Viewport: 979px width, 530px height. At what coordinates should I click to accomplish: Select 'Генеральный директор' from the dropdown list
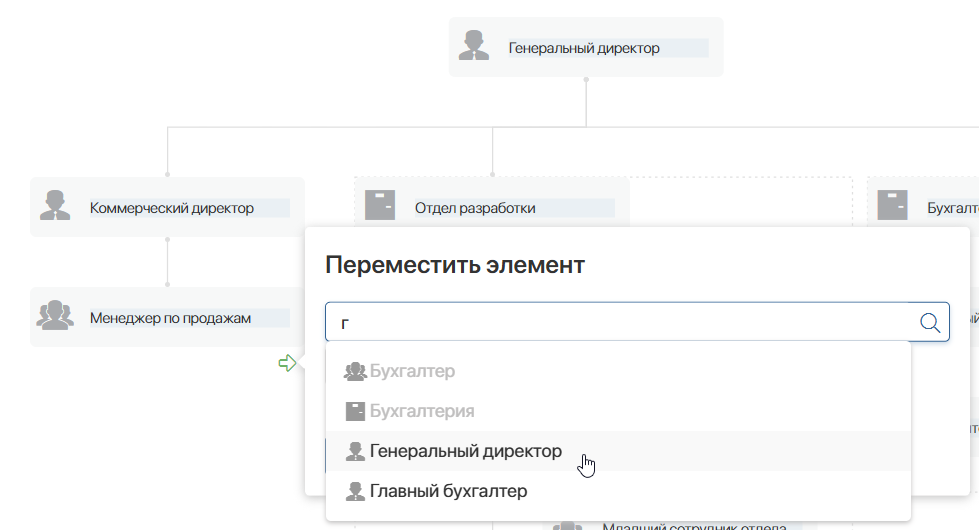point(618,451)
